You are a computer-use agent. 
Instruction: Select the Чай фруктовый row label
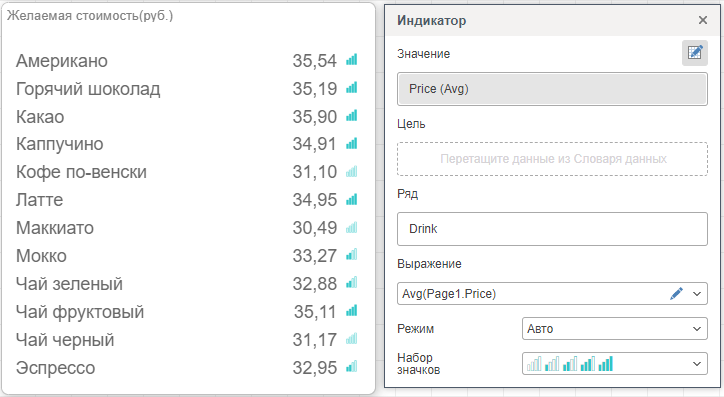point(80,312)
